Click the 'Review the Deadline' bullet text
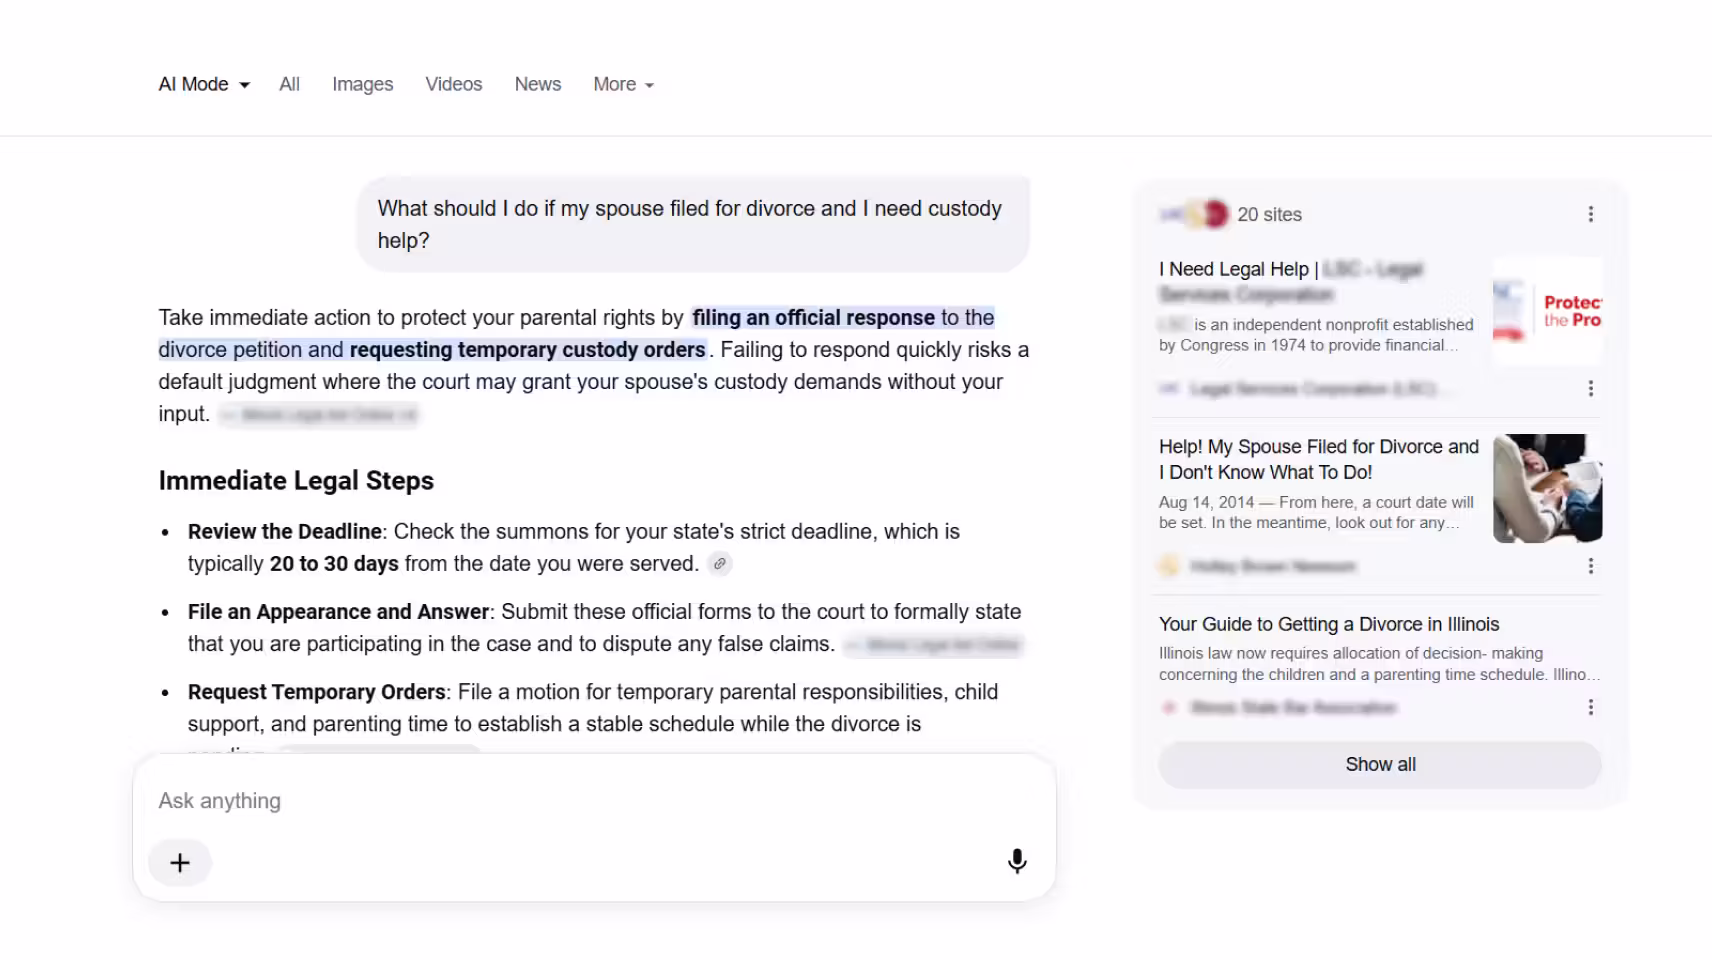The height and width of the screenshot is (960, 1712). coord(285,532)
